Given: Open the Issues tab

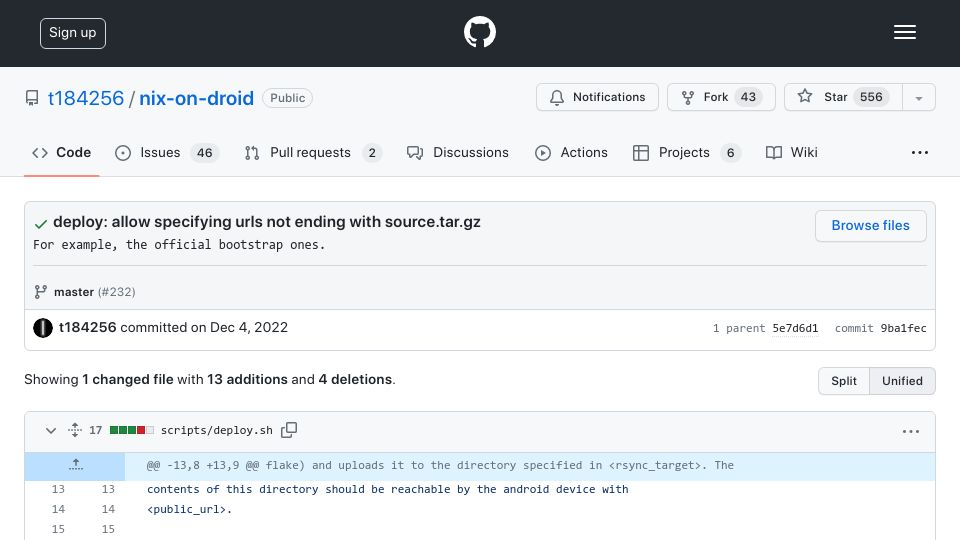Looking at the screenshot, I should pyautogui.click(x=167, y=152).
